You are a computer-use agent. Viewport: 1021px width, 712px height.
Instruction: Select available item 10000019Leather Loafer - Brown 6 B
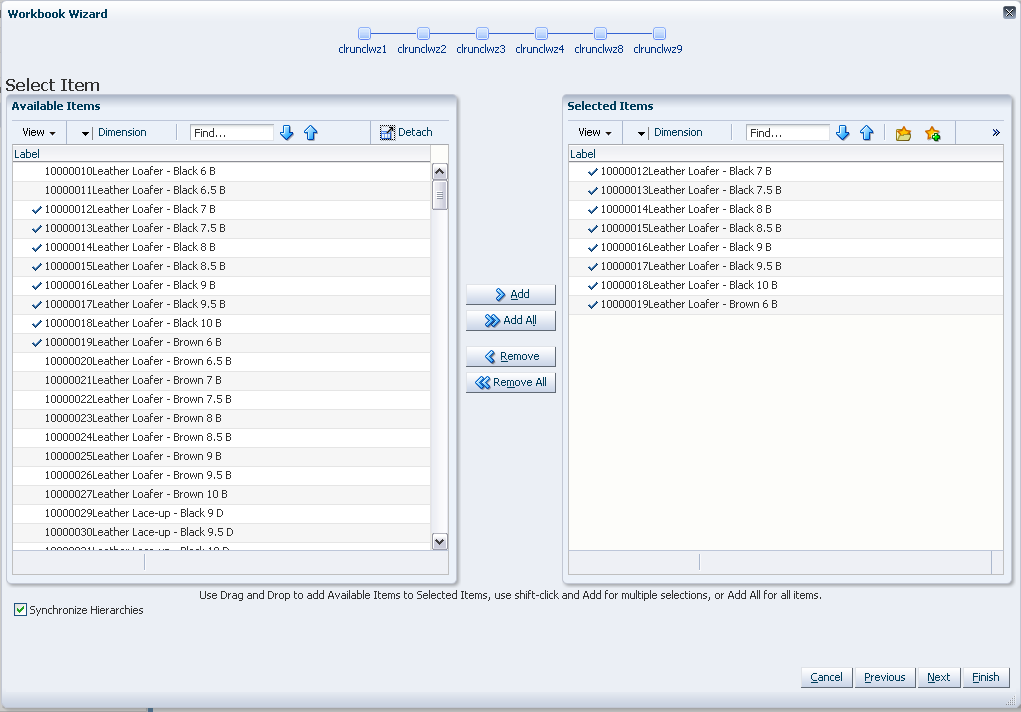pos(221,342)
